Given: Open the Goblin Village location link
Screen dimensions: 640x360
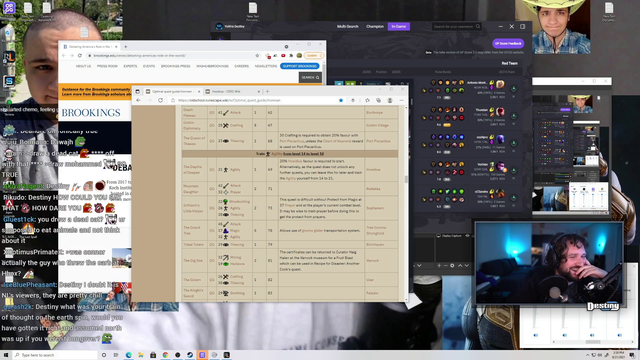Looking at the screenshot, I should point(377,125).
